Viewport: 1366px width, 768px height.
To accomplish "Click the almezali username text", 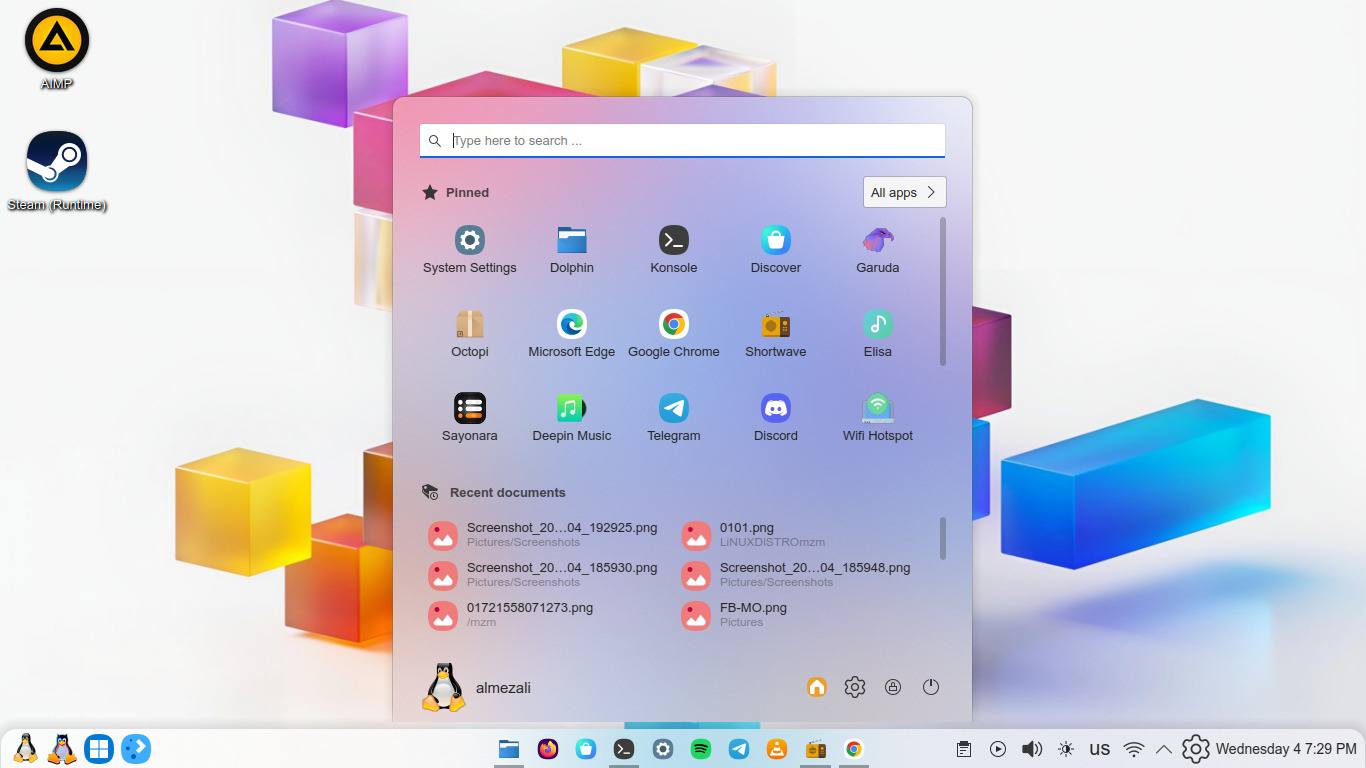I will (503, 688).
